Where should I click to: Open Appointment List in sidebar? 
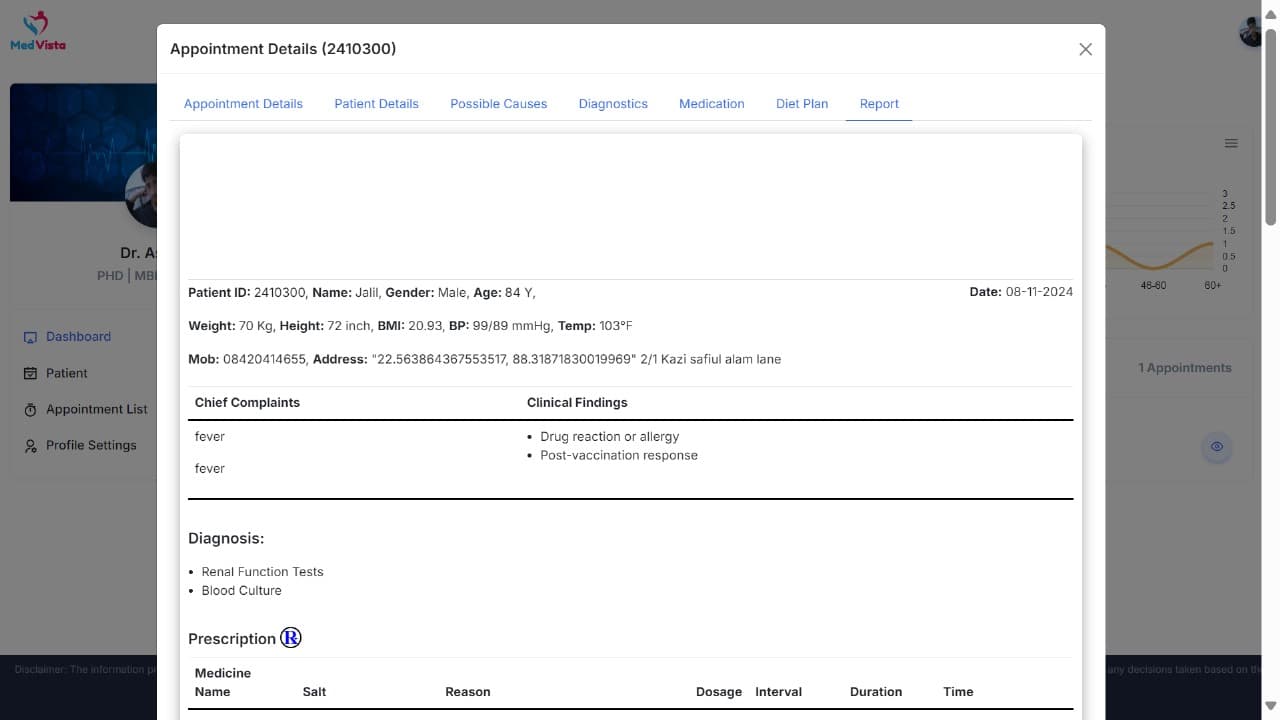pyautogui.click(x=97, y=409)
